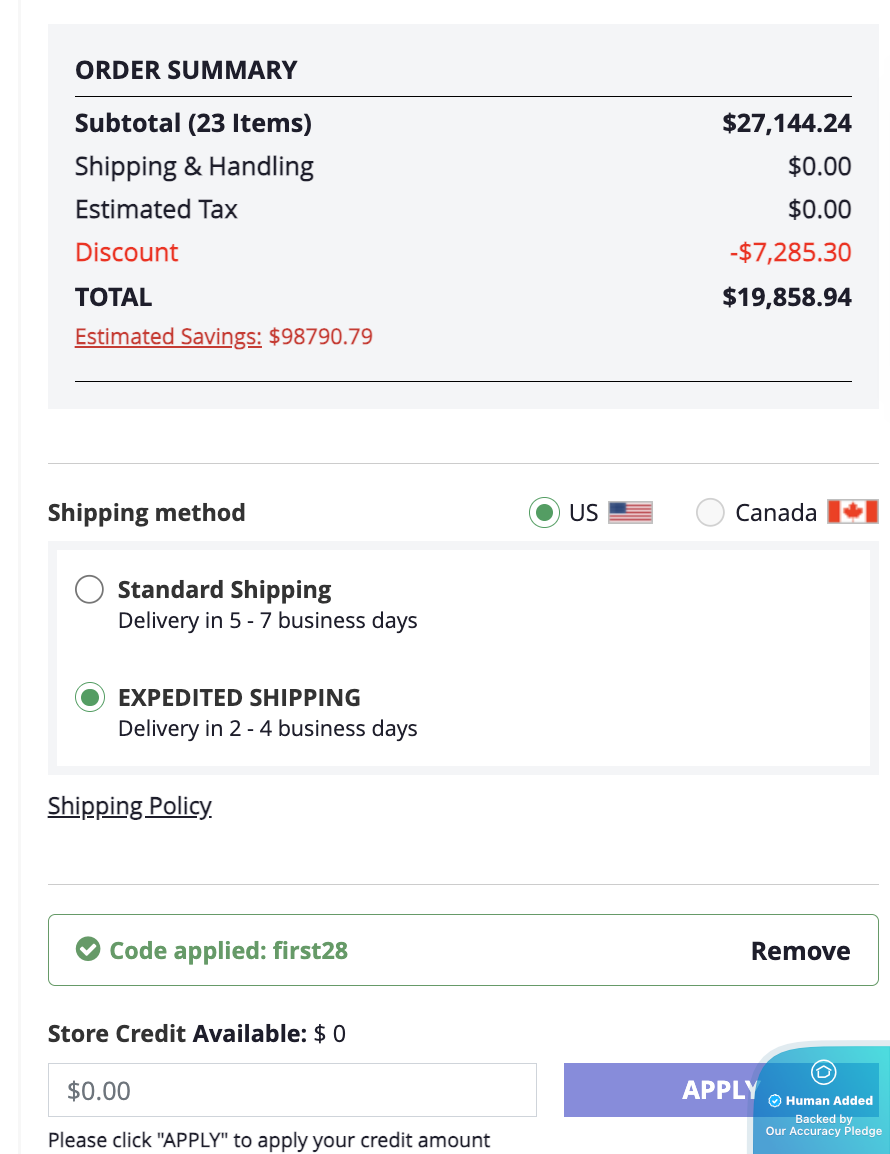Select EXPEDITED SHIPPING option
Image resolution: width=890 pixels, height=1154 pixels.
click(89, 697)
